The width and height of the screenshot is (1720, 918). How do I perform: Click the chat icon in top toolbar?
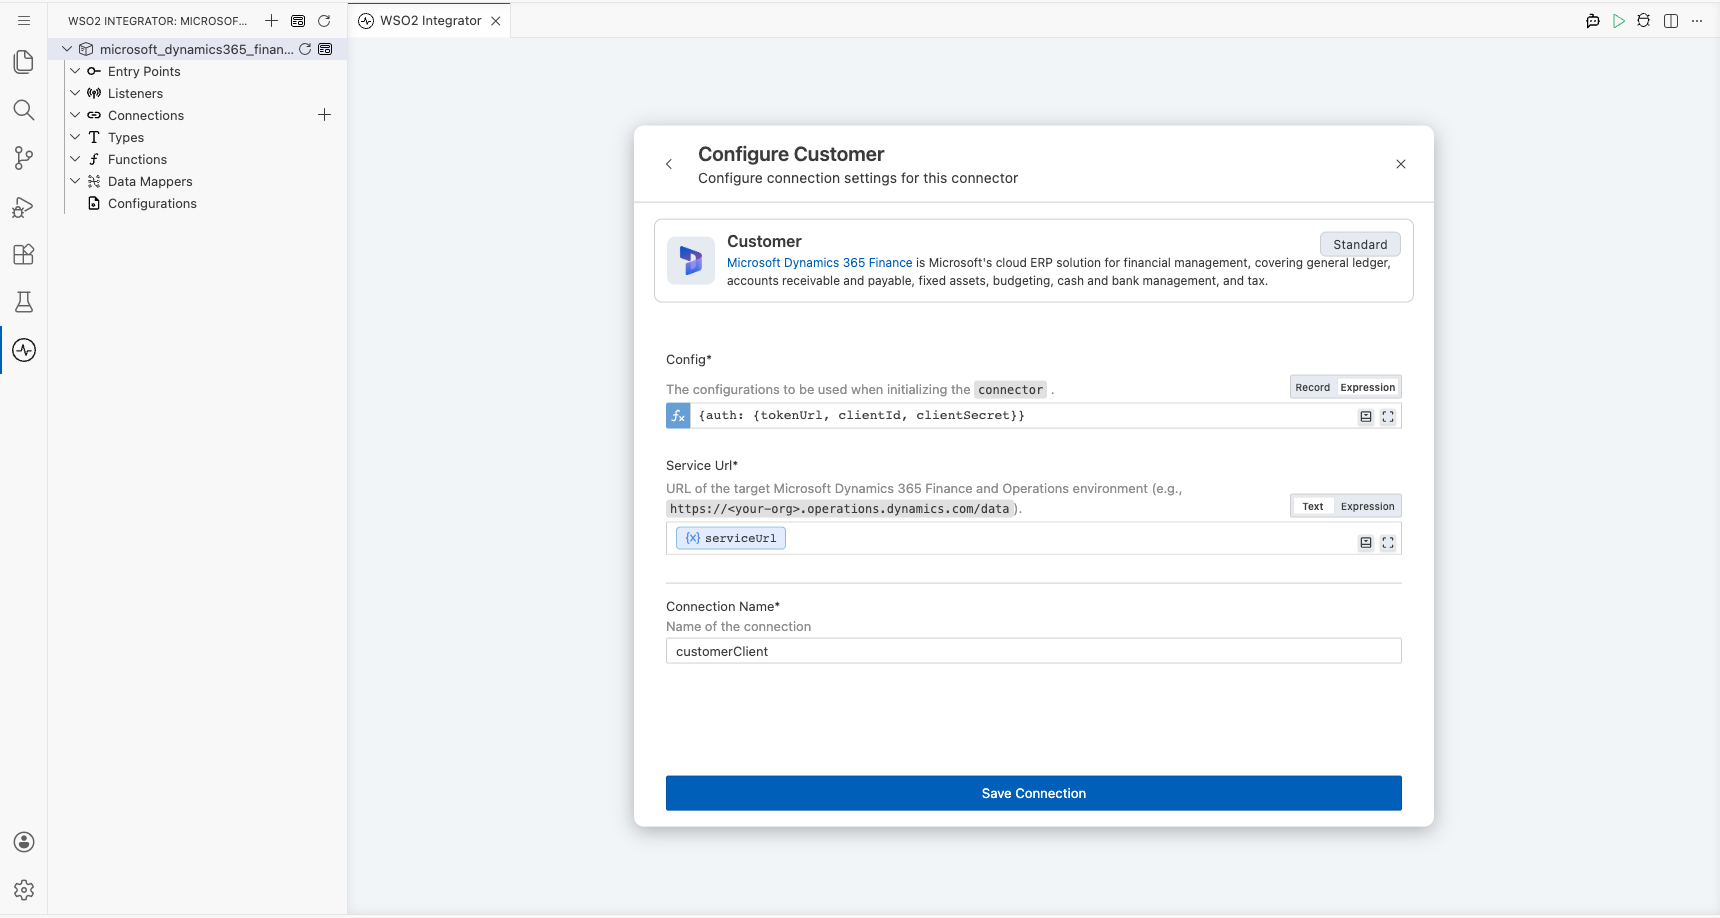1593,21
